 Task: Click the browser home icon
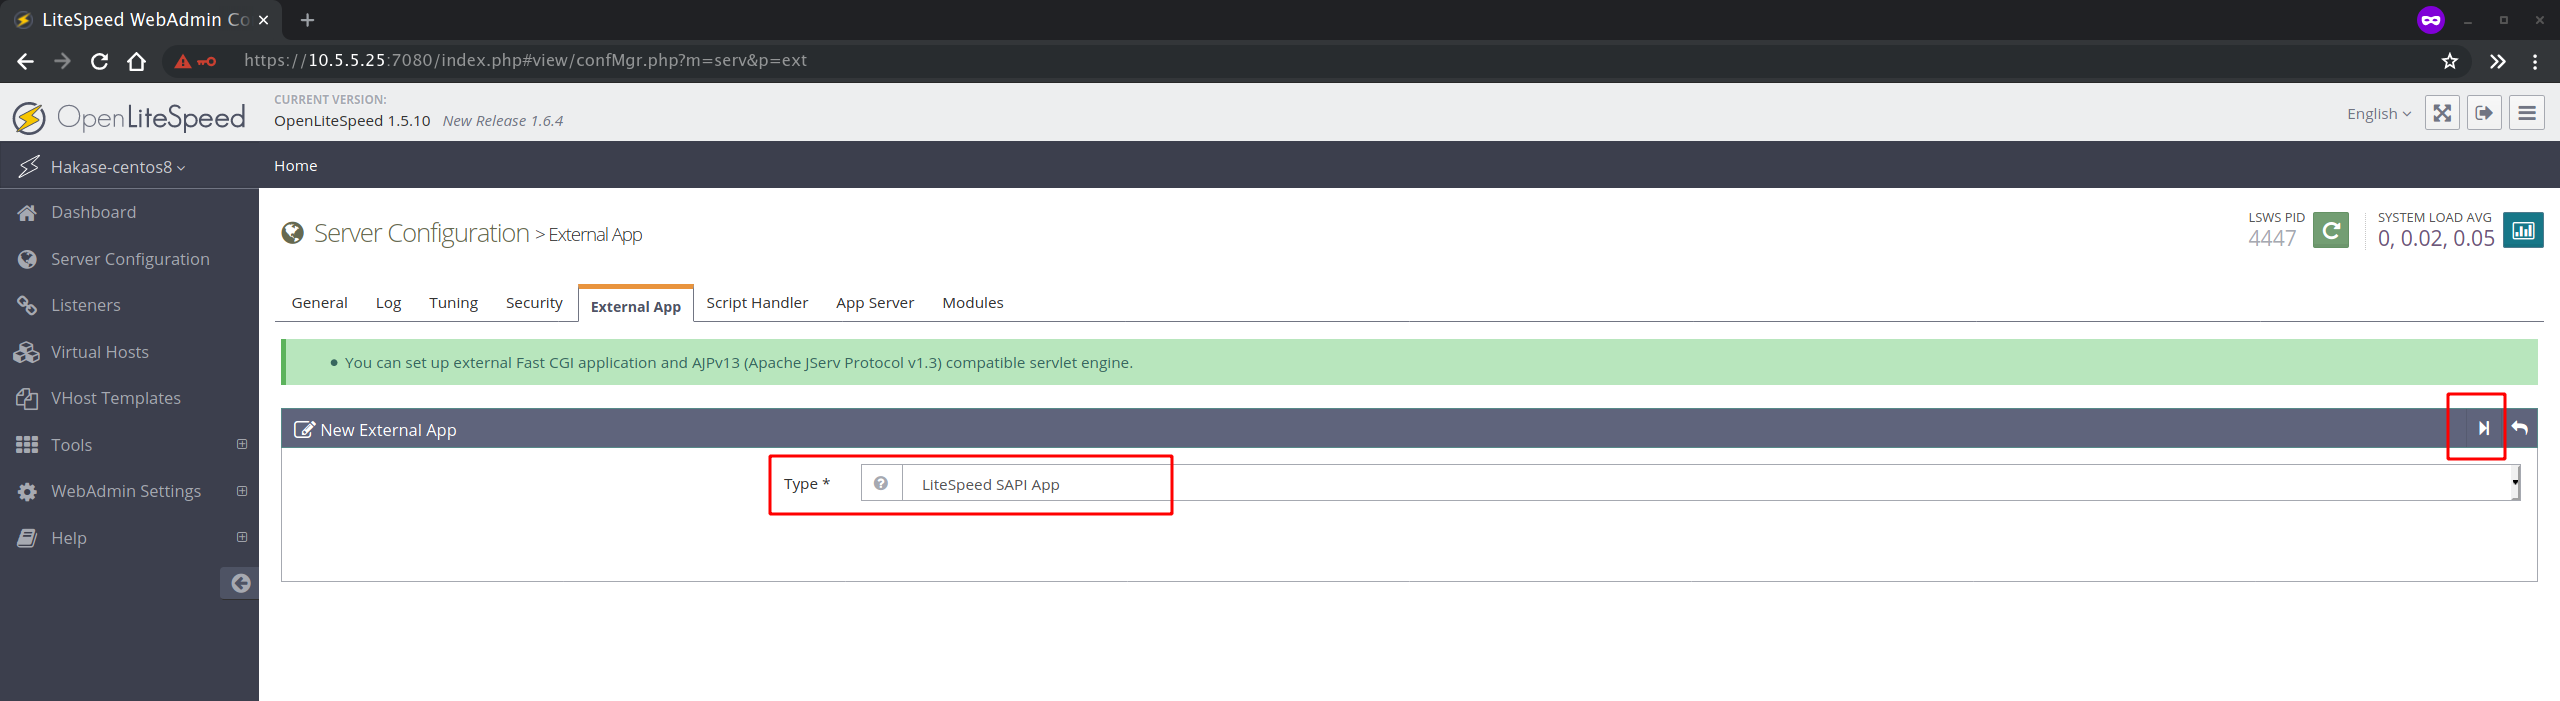tap(137, 61)
